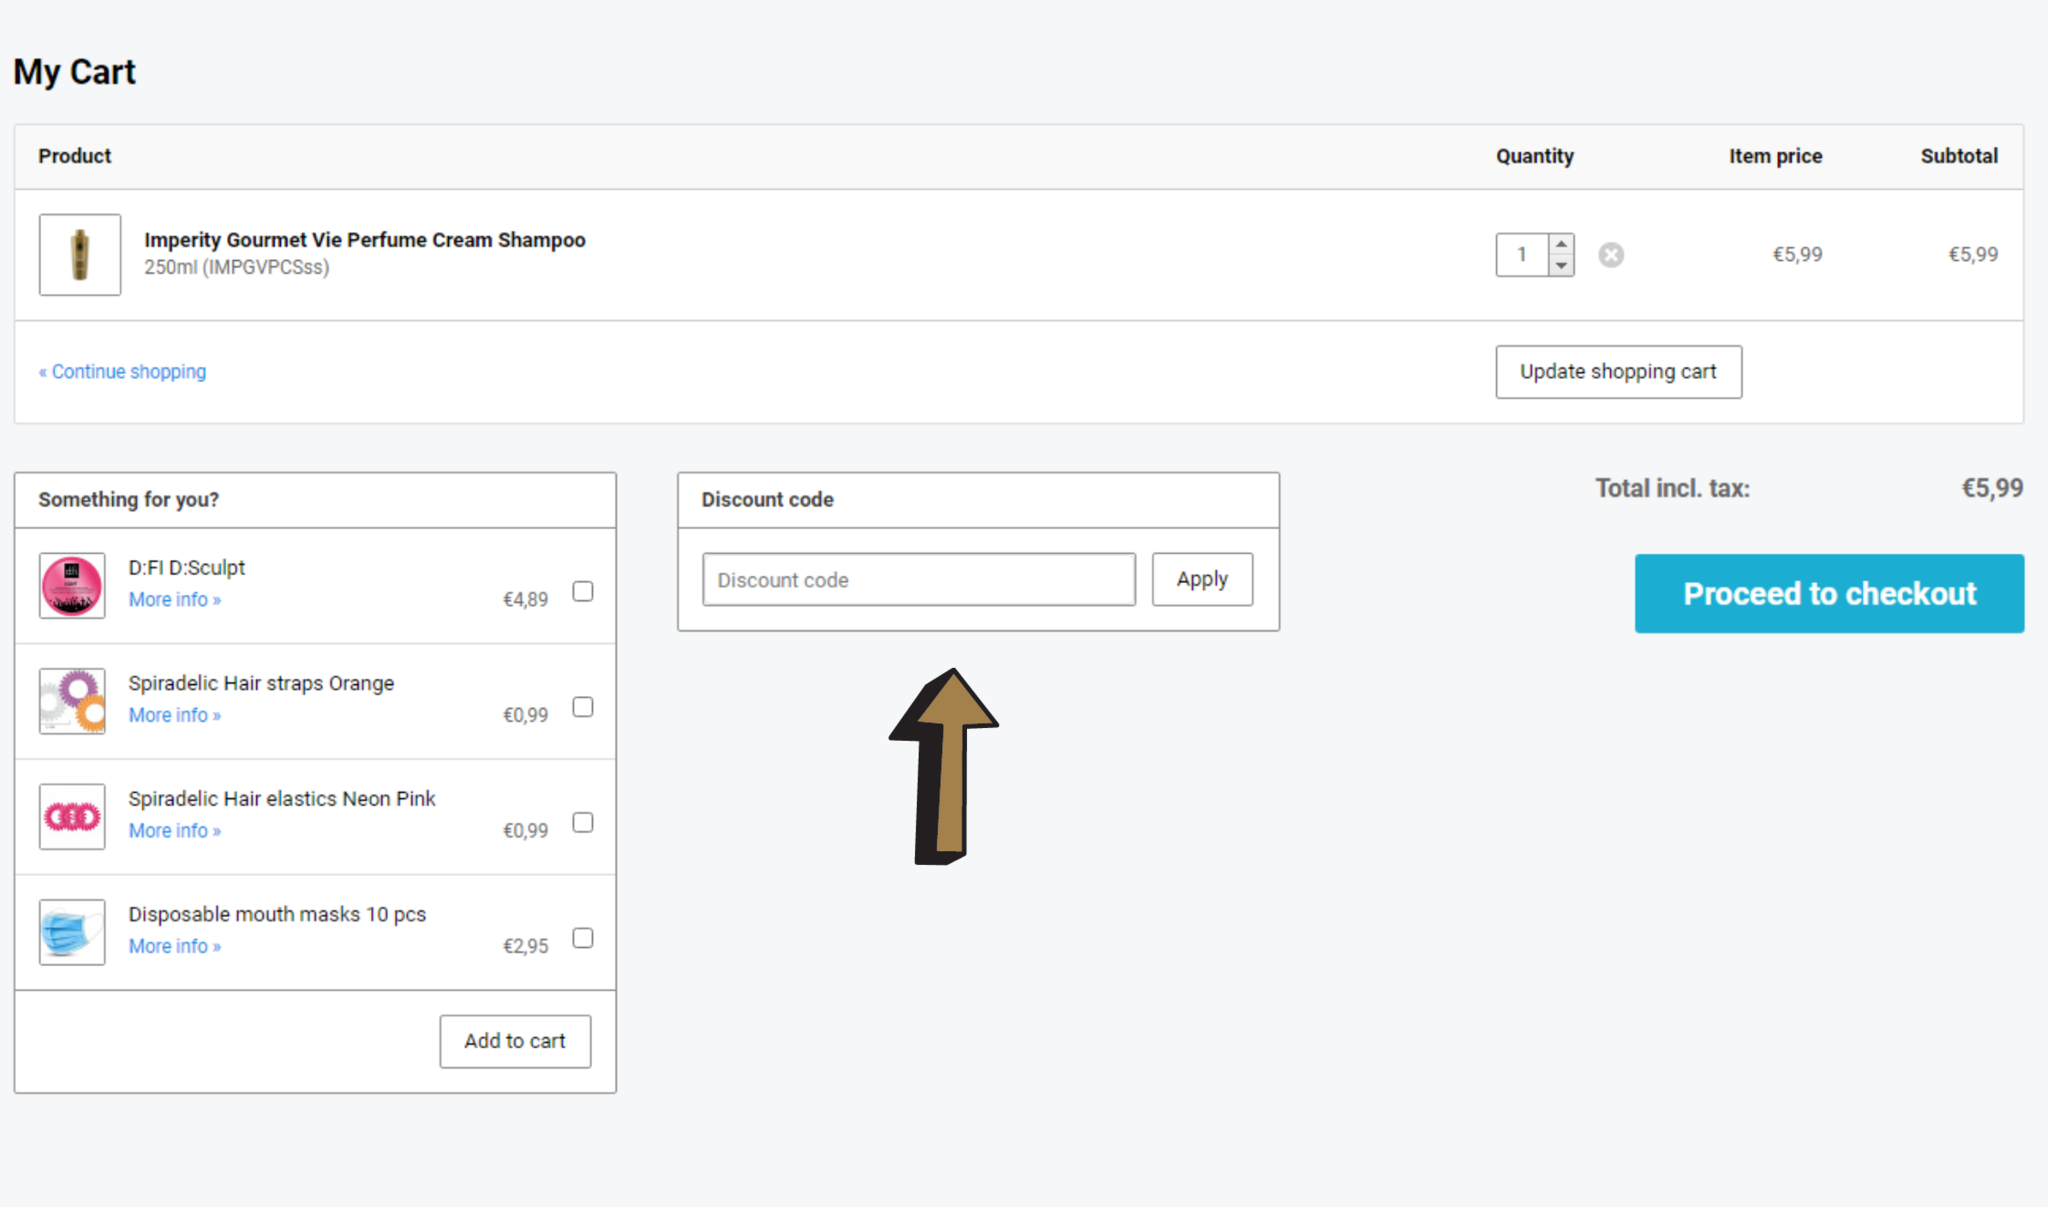The height and width of the screenshot is (1207, 2048).
Task: Open More info for D:FI D:Sculpt
Action: (174, 600)
